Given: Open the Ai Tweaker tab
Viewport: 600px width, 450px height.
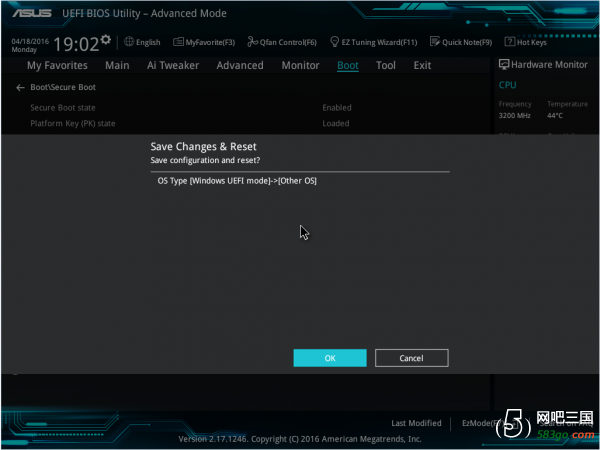Looking at the screenshot, I should pos(173,65).
